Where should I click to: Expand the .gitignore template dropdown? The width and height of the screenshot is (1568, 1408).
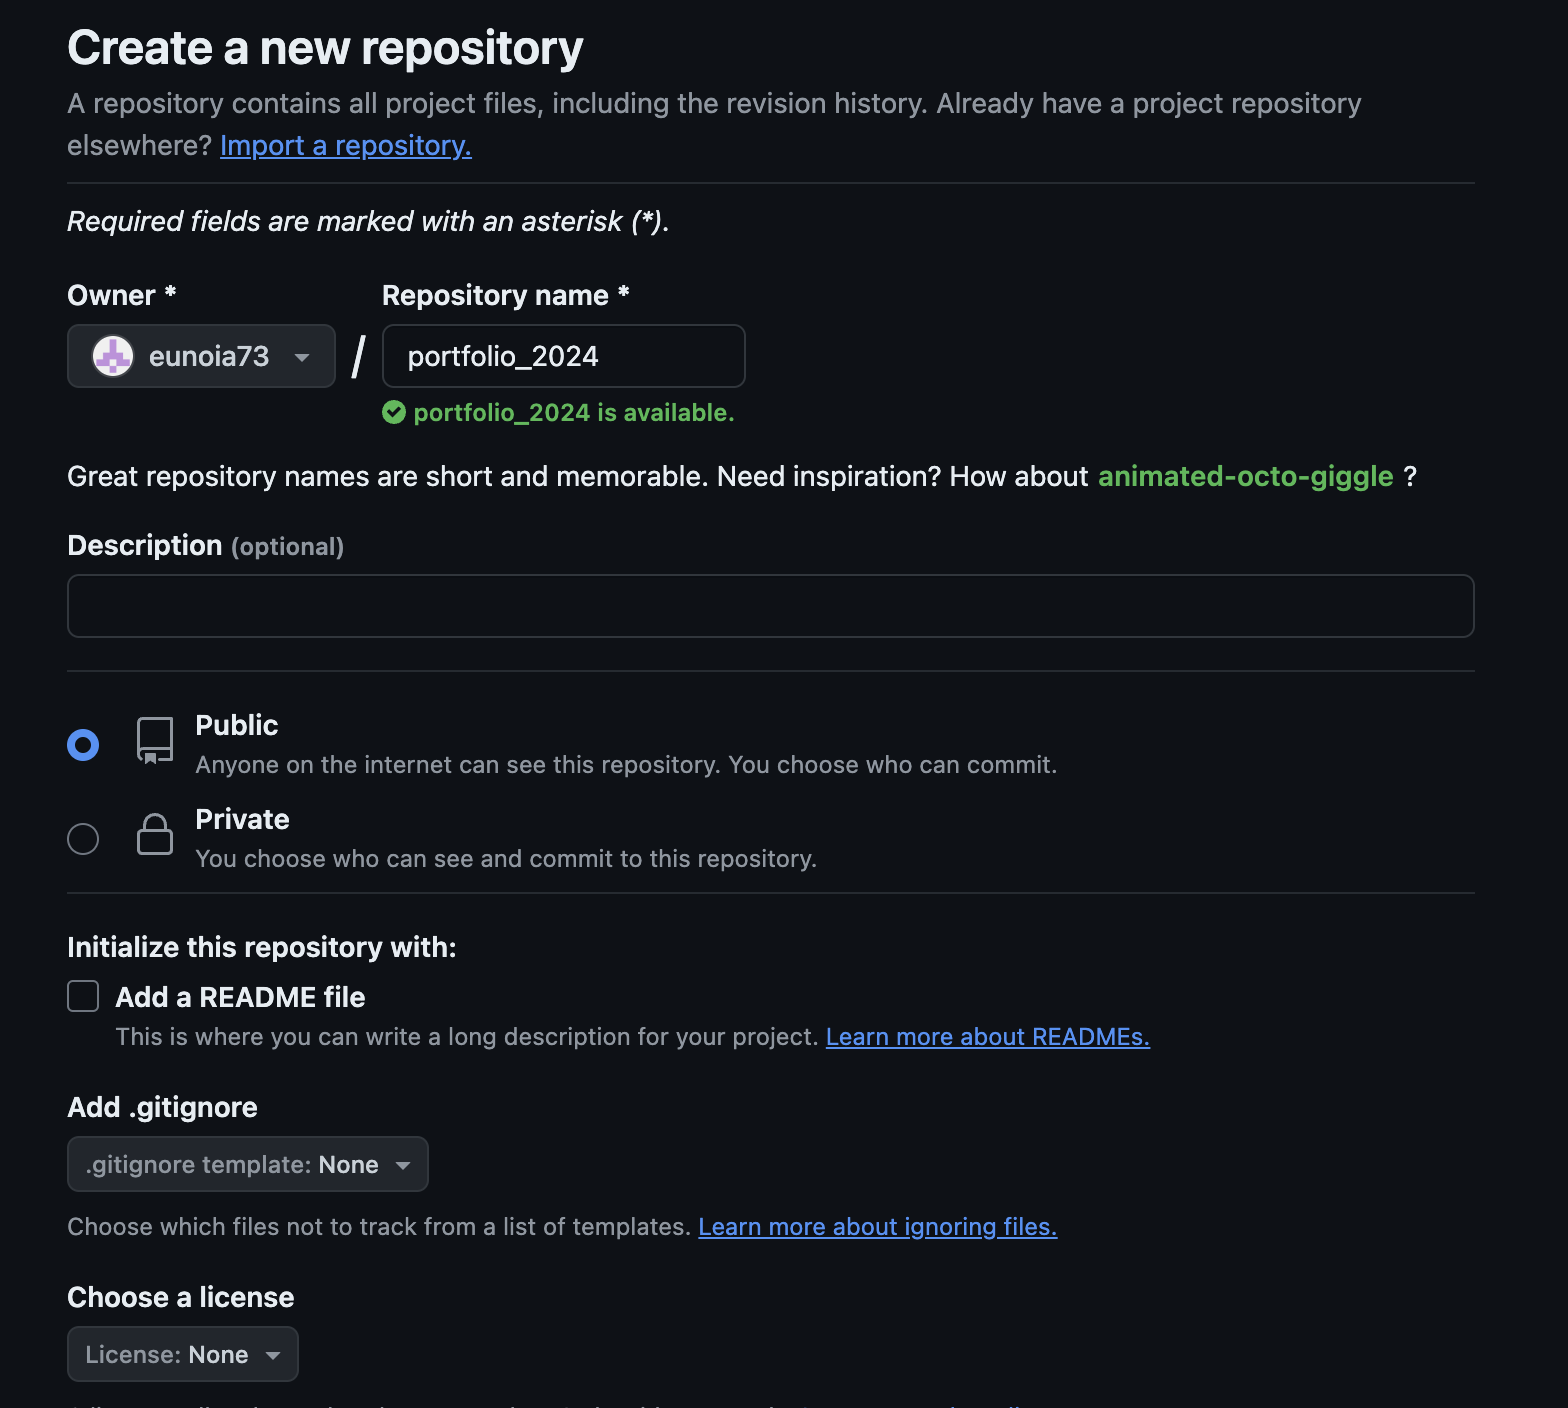click(247, 1164)
